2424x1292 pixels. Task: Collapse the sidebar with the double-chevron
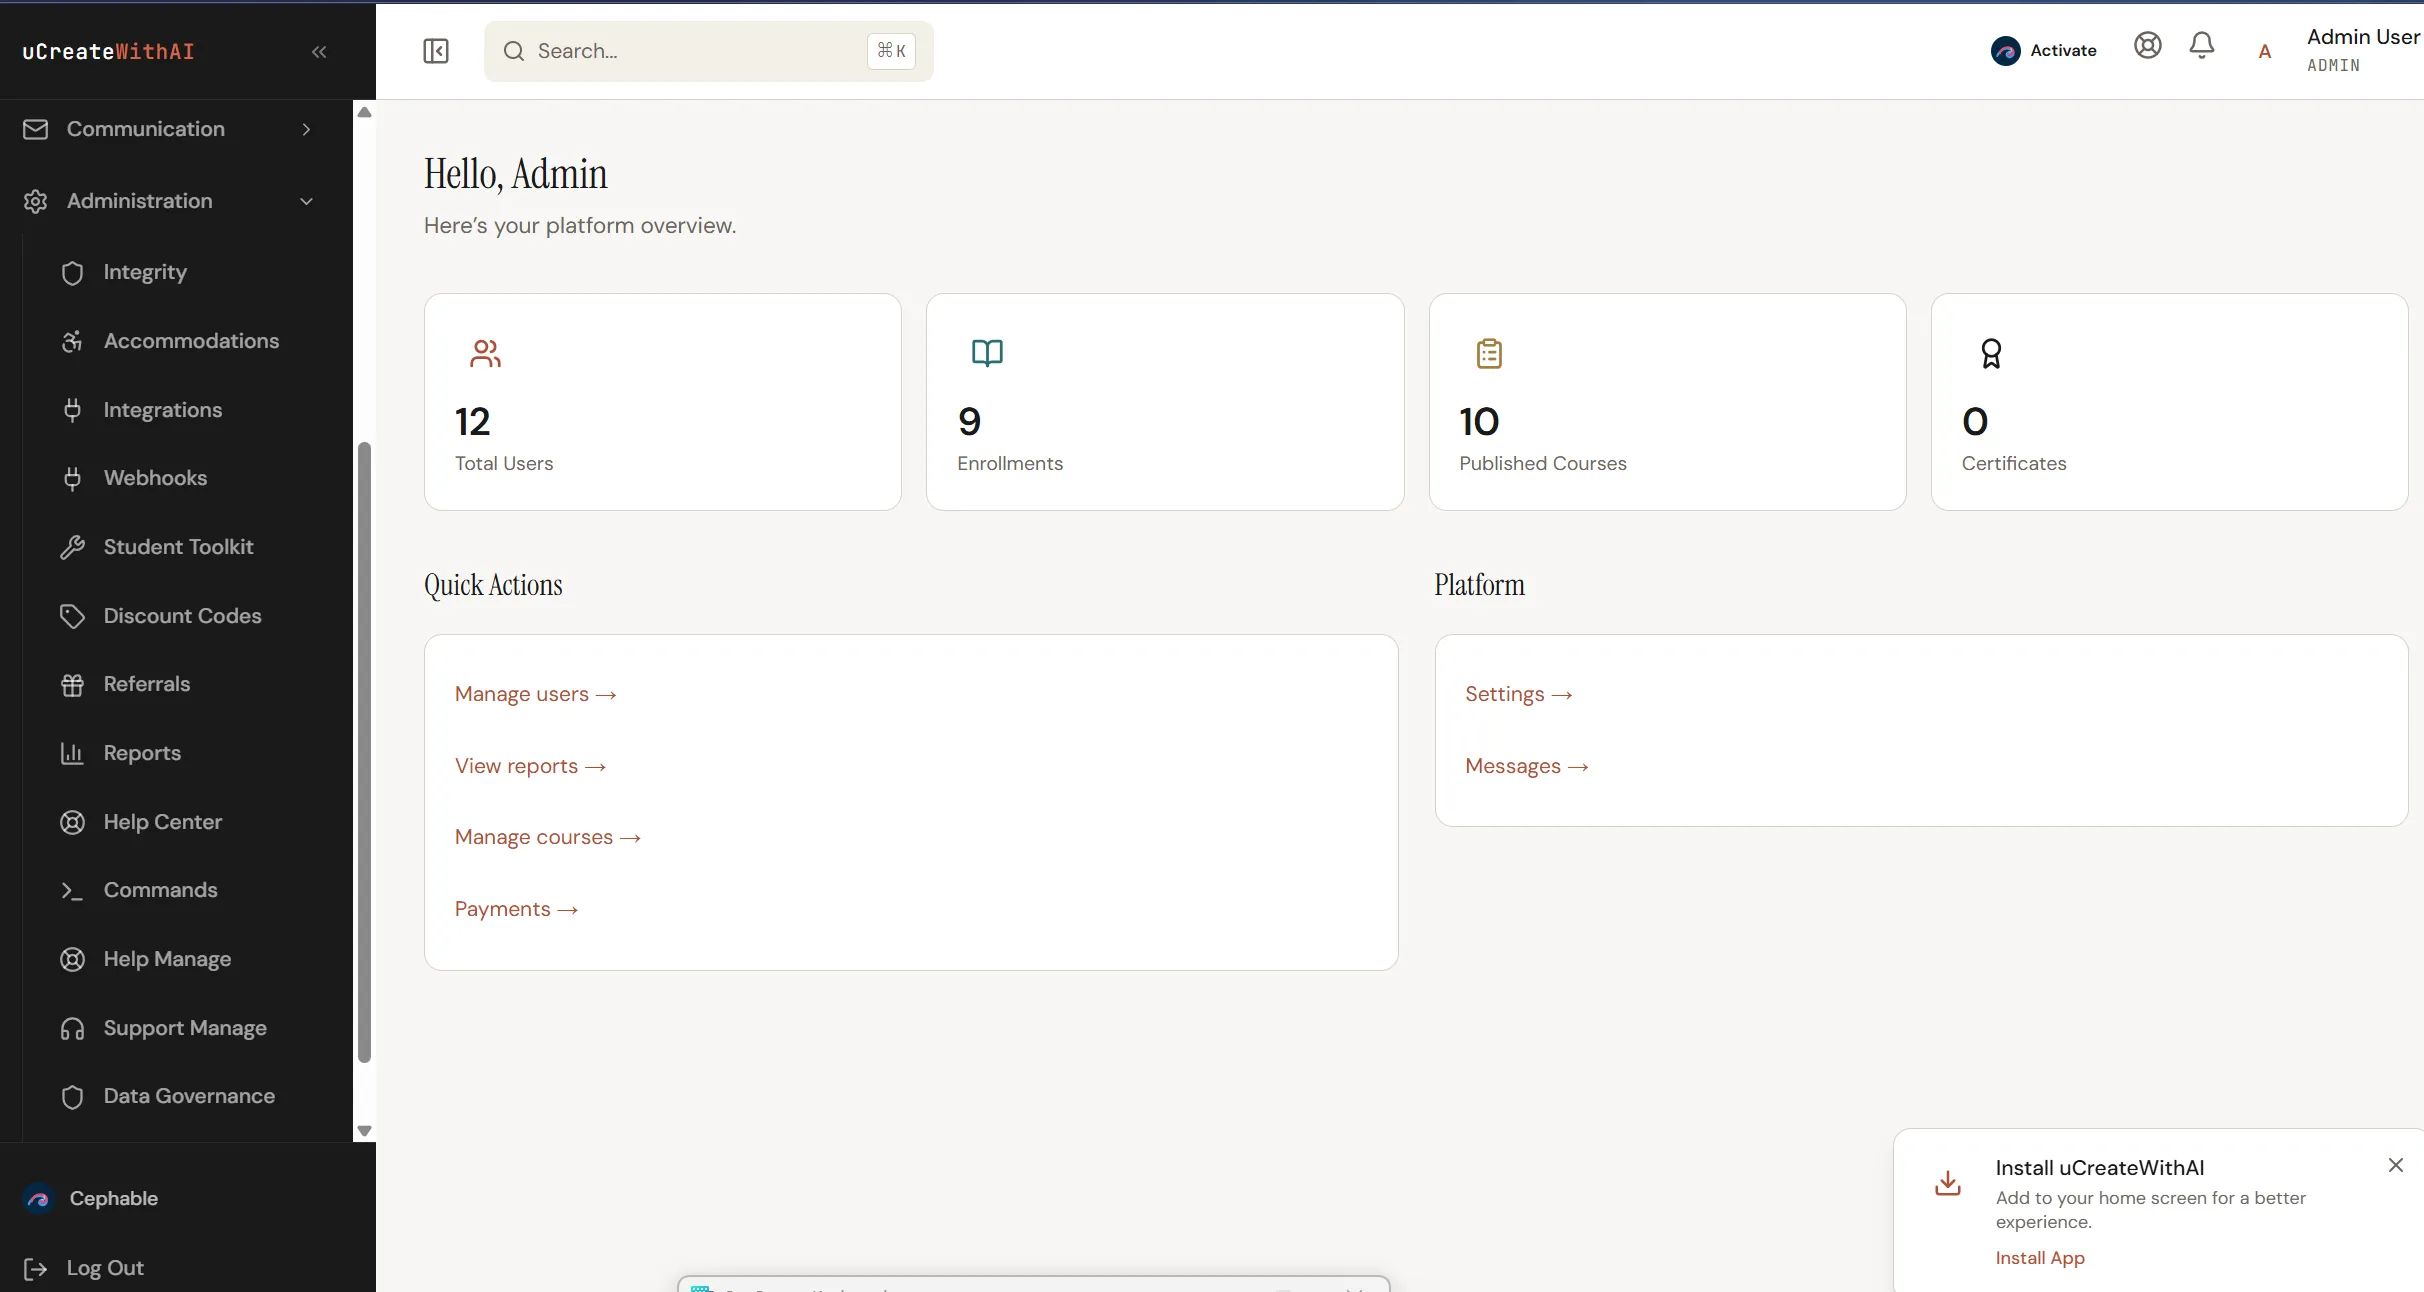coord(319,52)
